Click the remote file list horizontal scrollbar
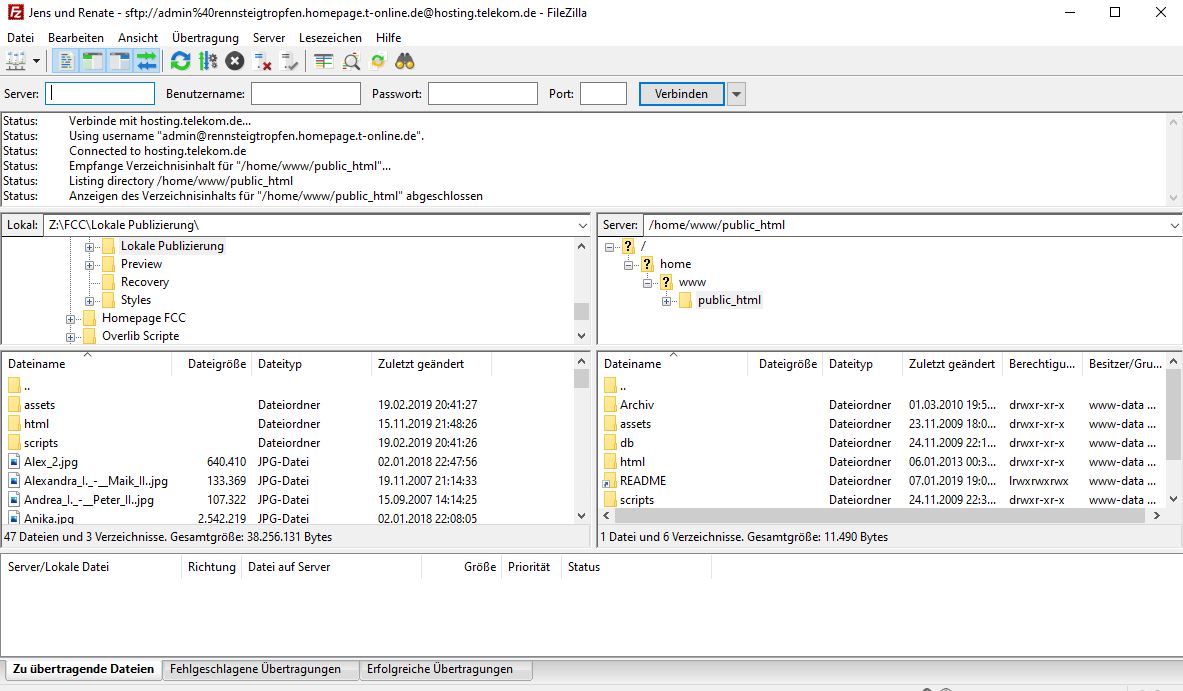The width and height of the screenshot is (1183, 691). tap(880, 516)
